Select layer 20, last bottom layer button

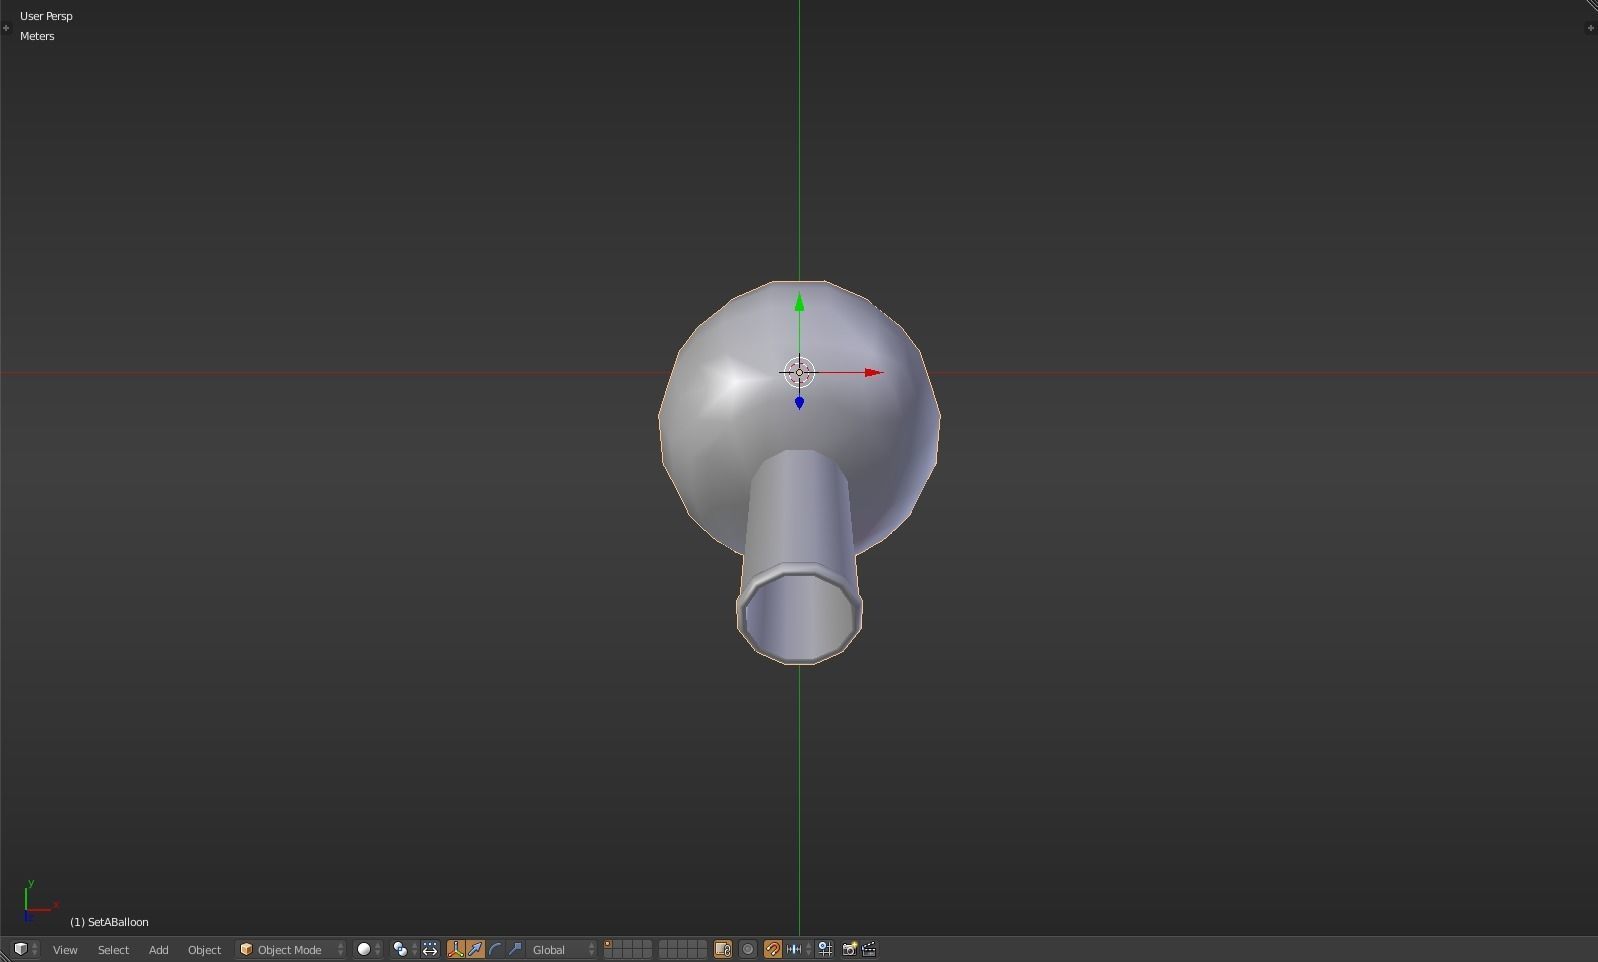702,954
